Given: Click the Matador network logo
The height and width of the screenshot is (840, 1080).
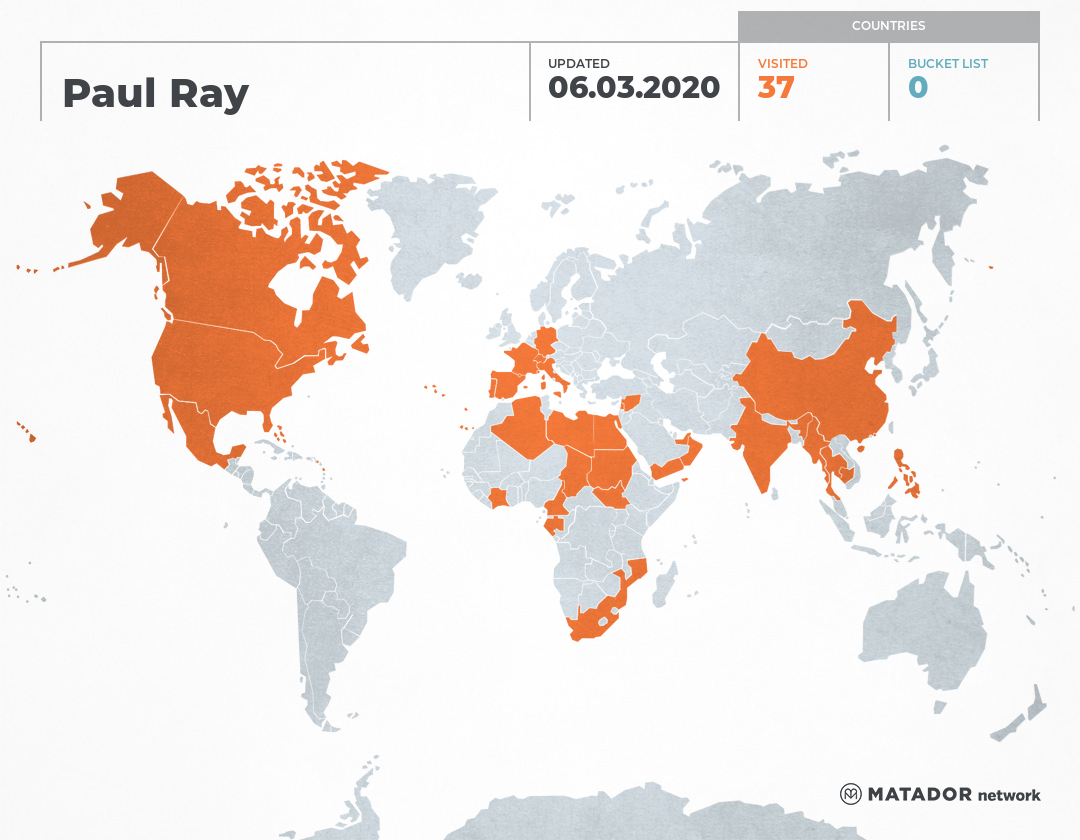Looking at the screenshot, I should (940, 795).
